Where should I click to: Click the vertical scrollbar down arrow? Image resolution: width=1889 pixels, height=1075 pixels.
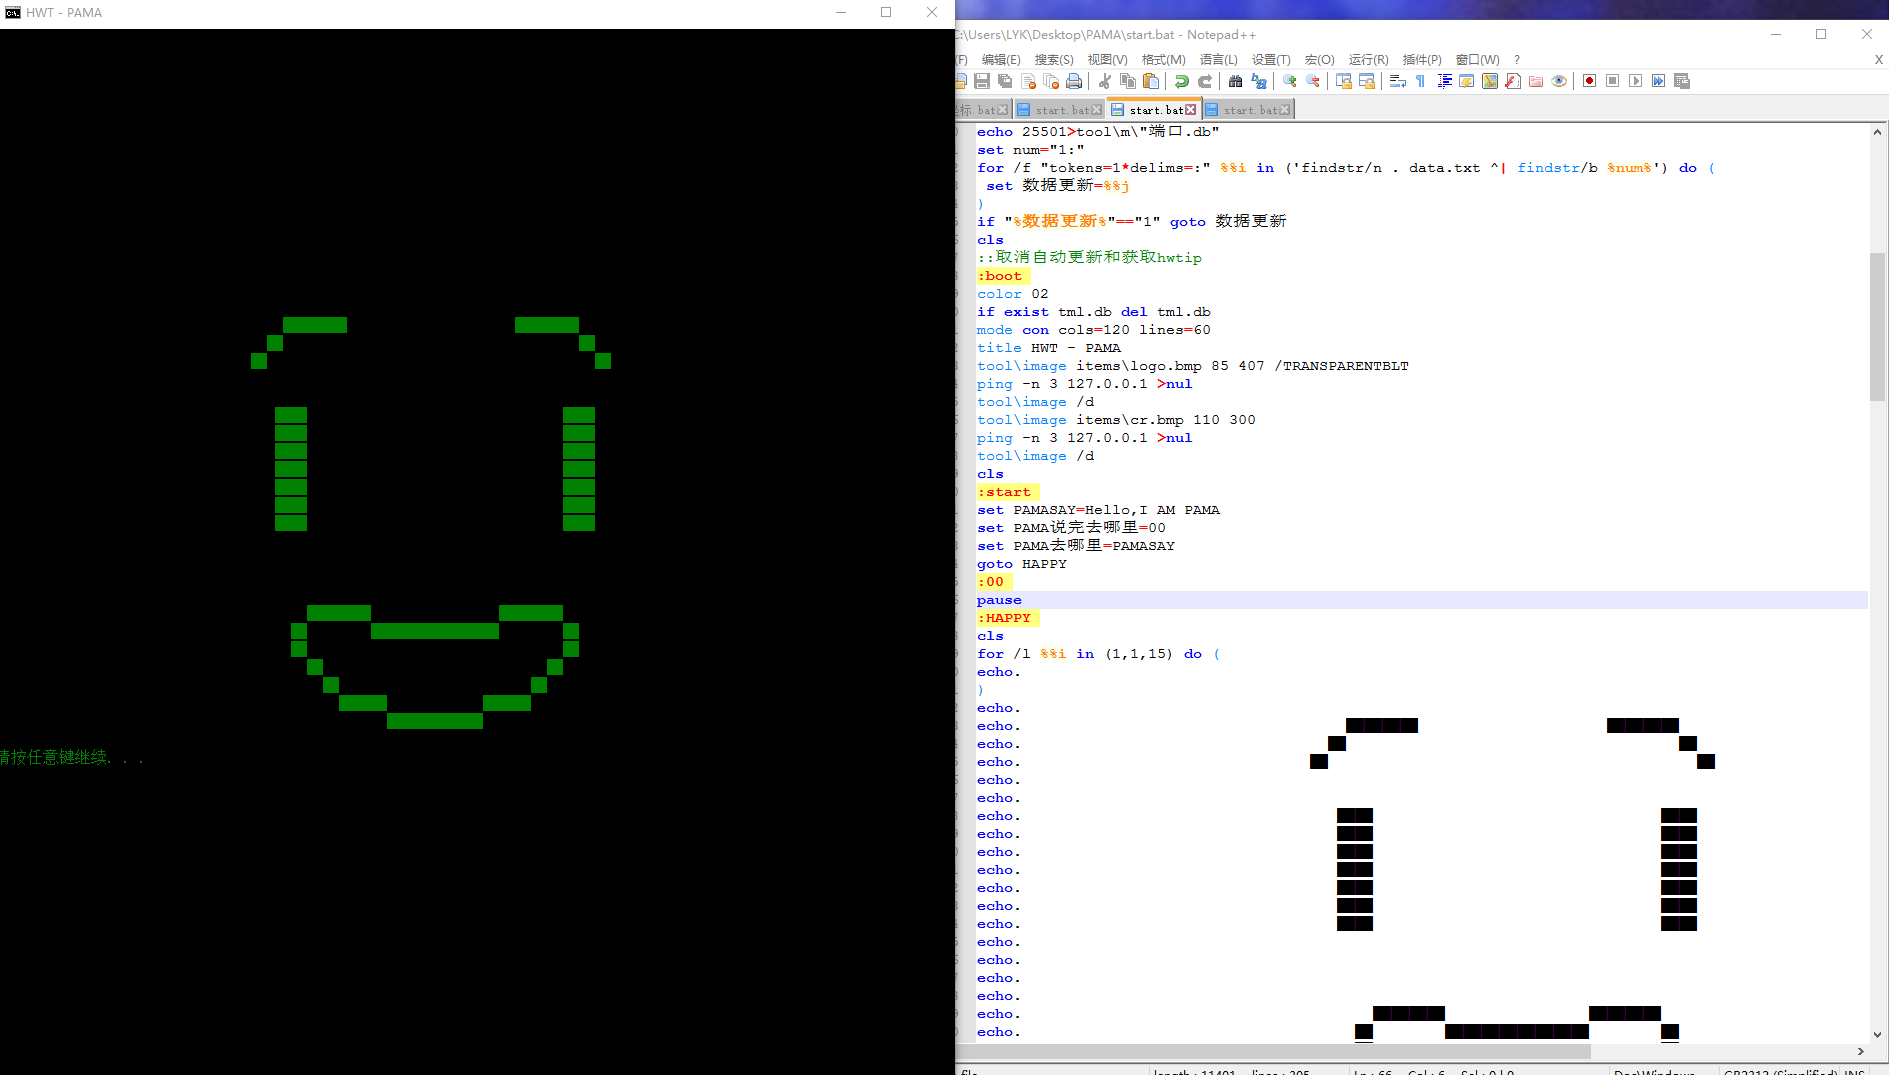(x=1877, y=1035)
